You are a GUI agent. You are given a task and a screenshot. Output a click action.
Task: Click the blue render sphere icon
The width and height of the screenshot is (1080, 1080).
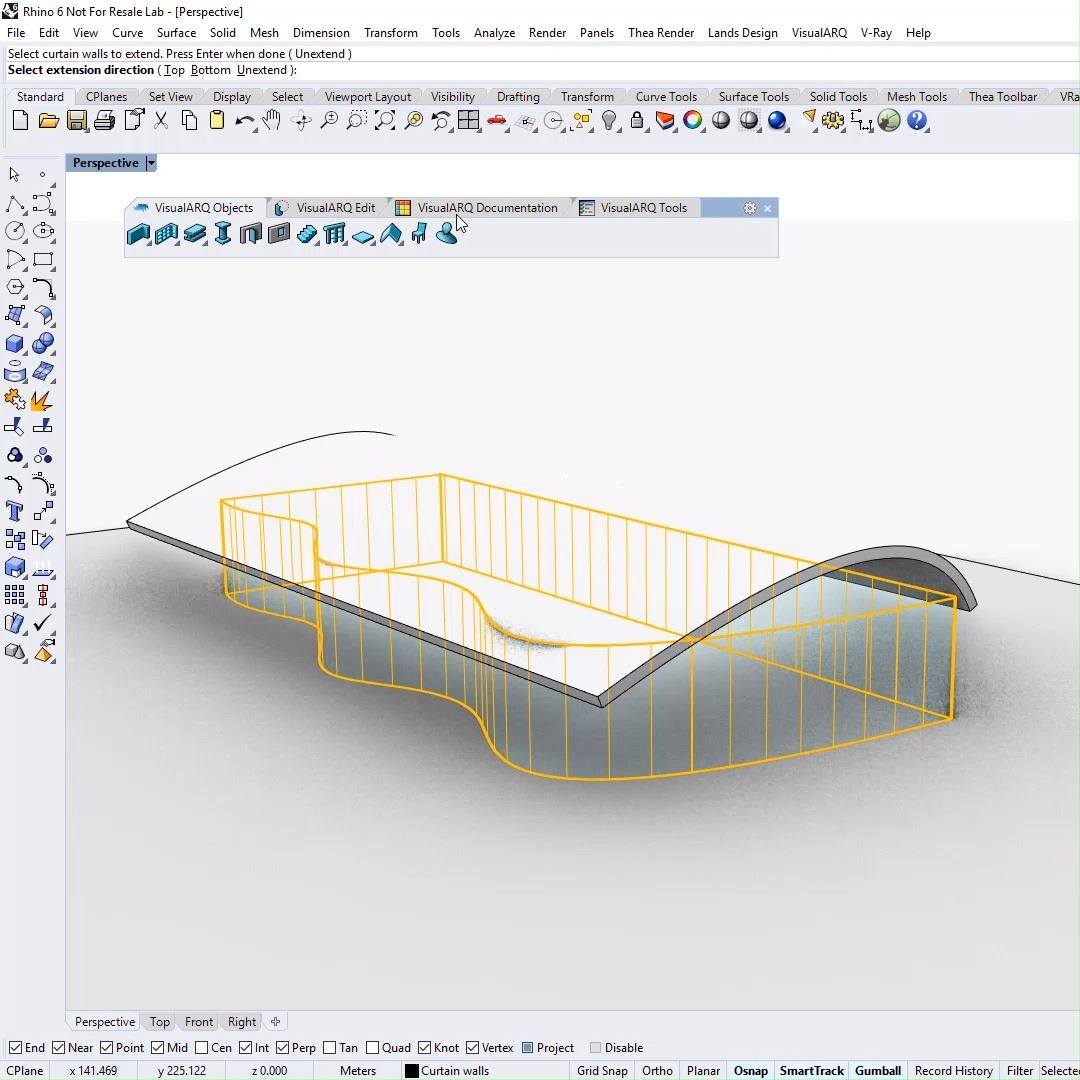(x=777, y=121)
